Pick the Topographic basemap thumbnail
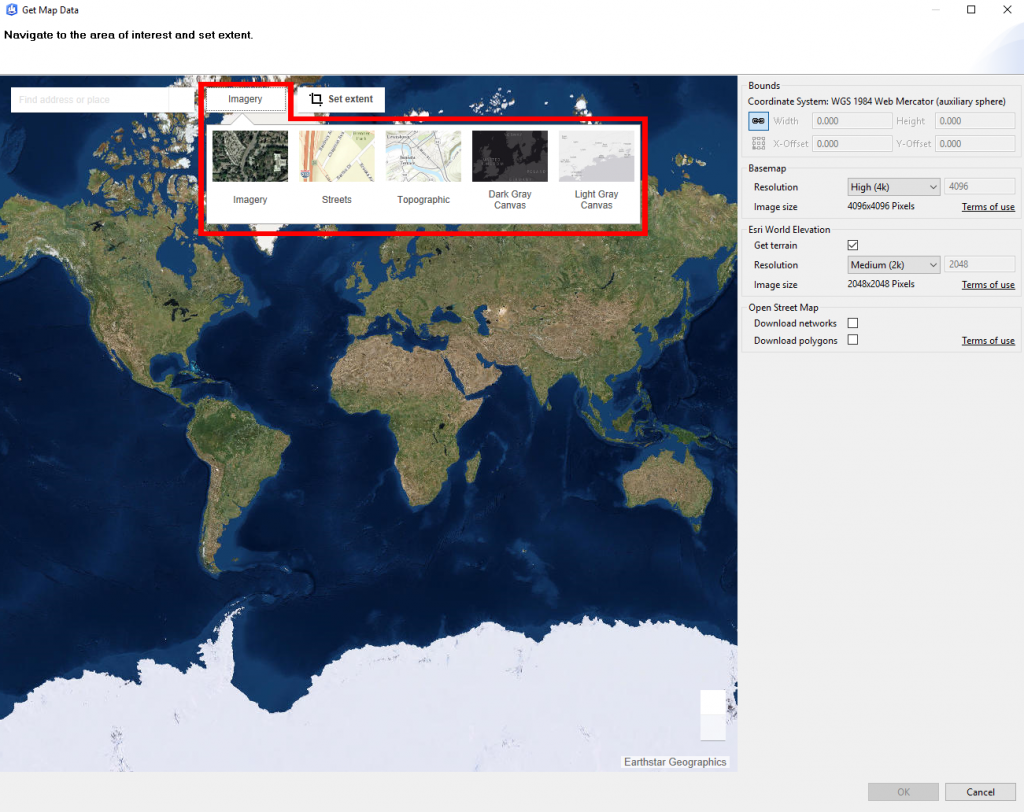The height and width of the screenshot is (812, 1024). 423,156
